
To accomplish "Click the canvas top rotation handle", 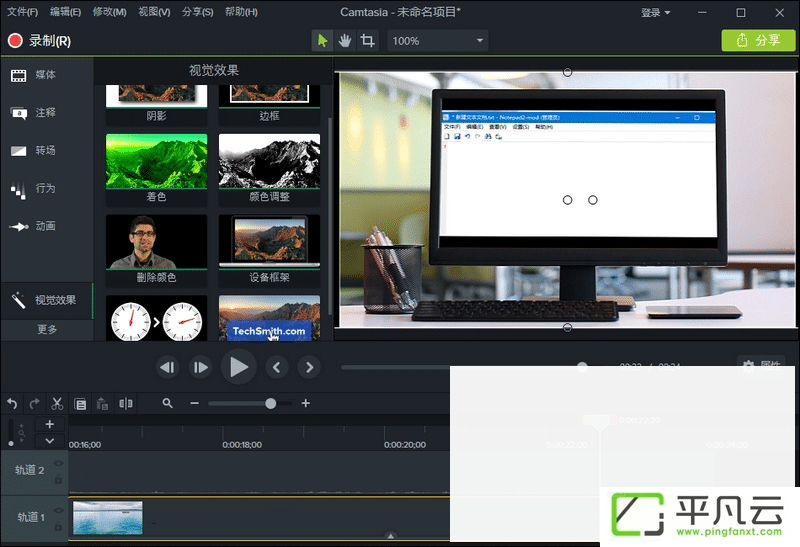I will [x=567, y=72].
